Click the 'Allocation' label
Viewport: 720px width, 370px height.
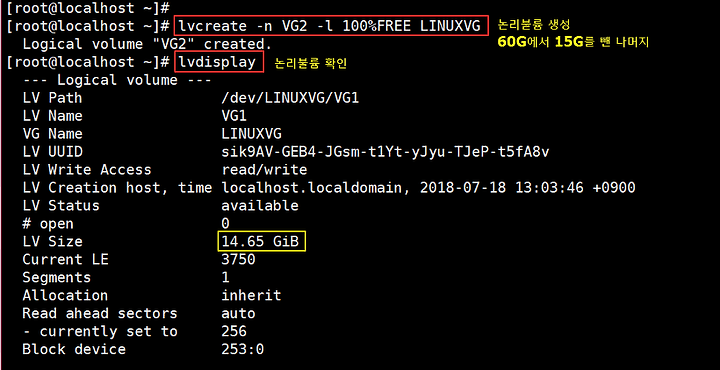65,295
